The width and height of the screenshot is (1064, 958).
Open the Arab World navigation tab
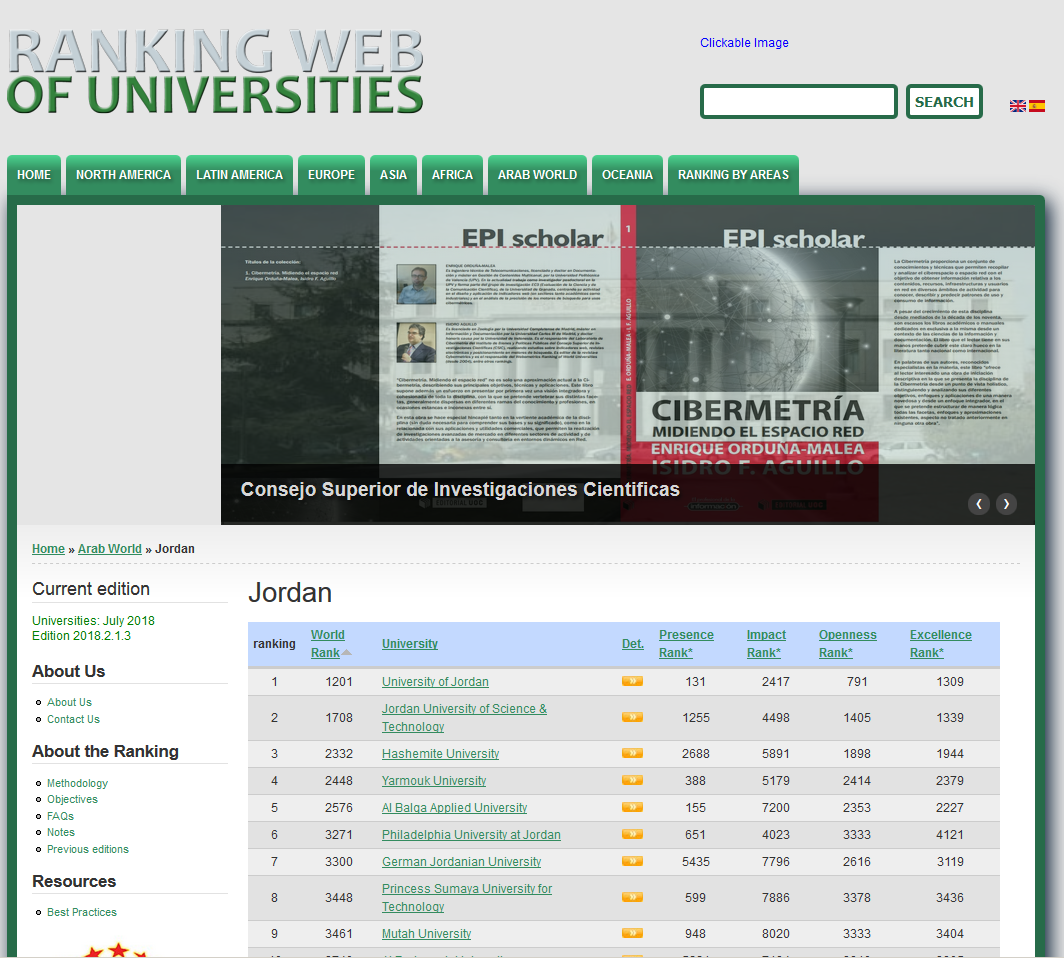point(537,175)
